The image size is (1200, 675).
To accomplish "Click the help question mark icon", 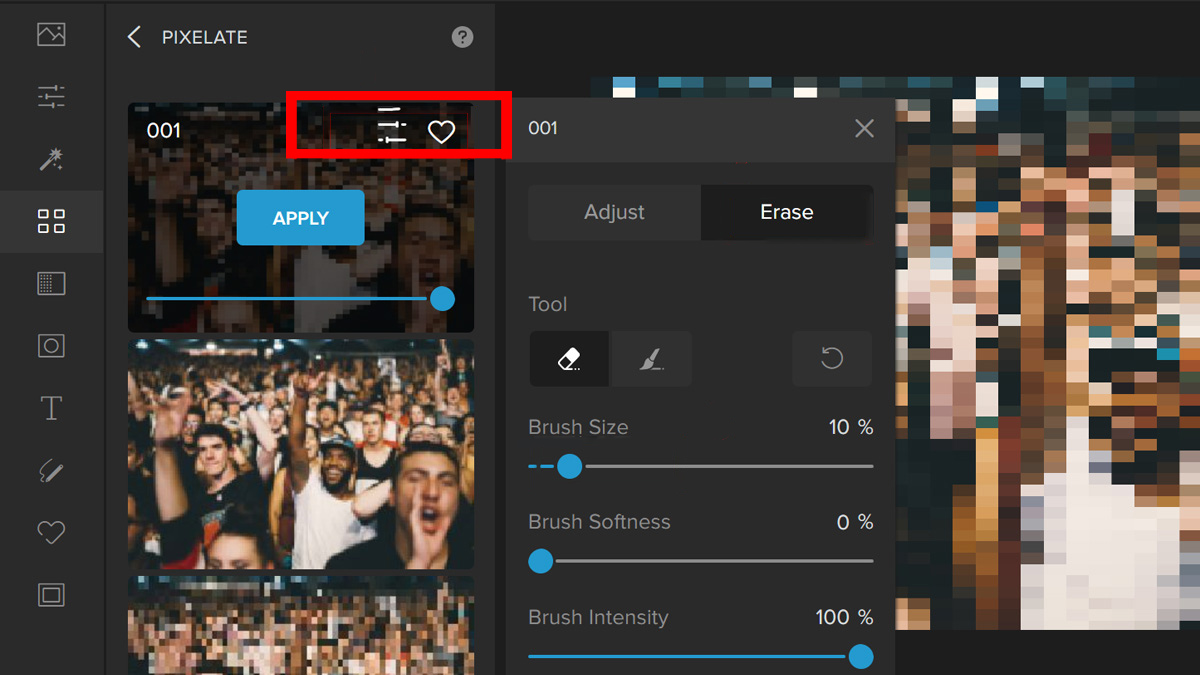I will (462, 37).
